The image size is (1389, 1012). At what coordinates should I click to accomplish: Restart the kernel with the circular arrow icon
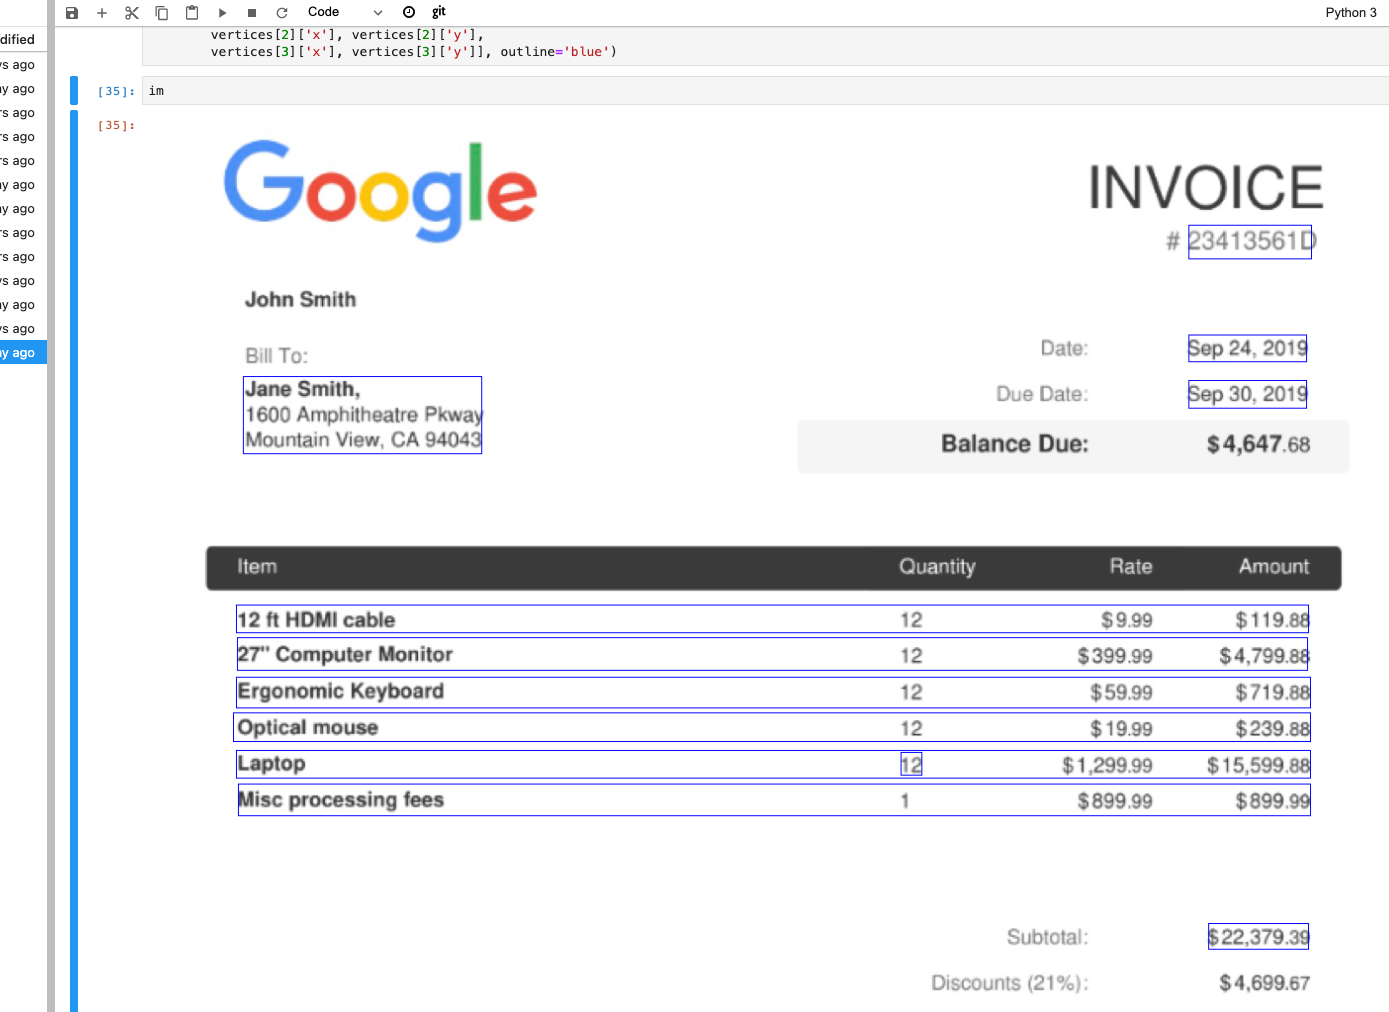tap(282, 13)
